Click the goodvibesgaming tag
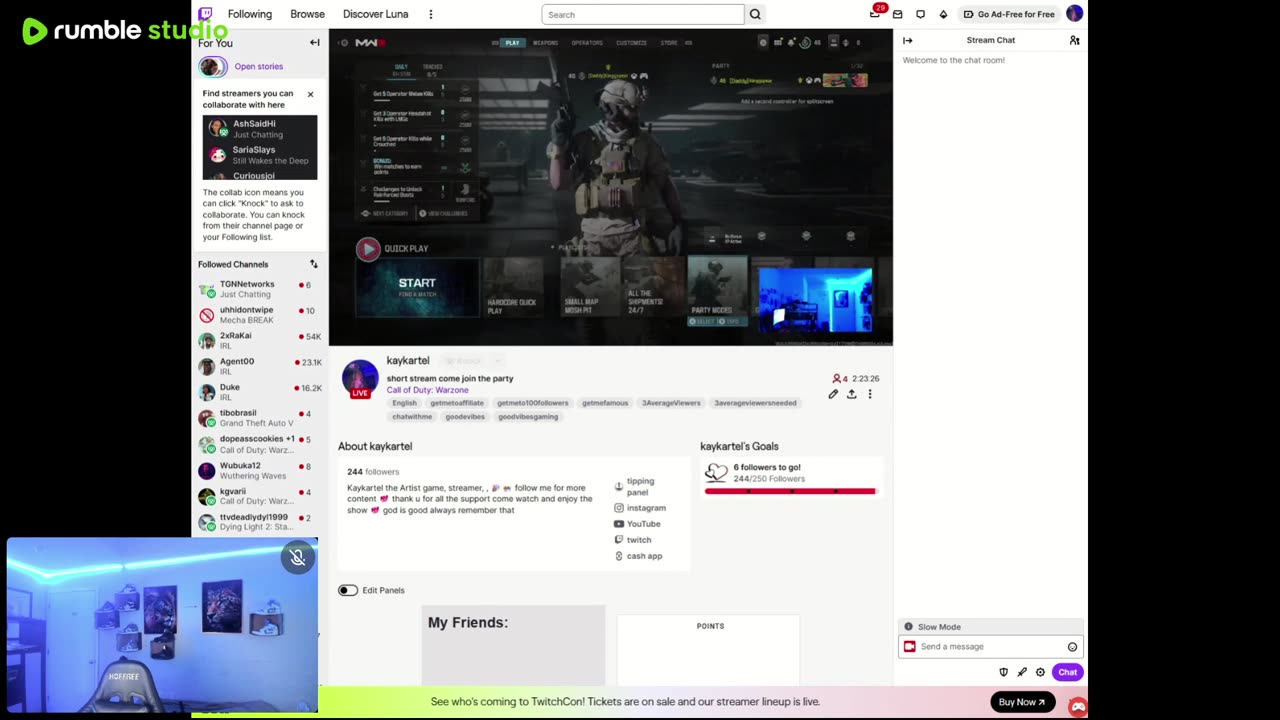 click(x=528, y=417)
